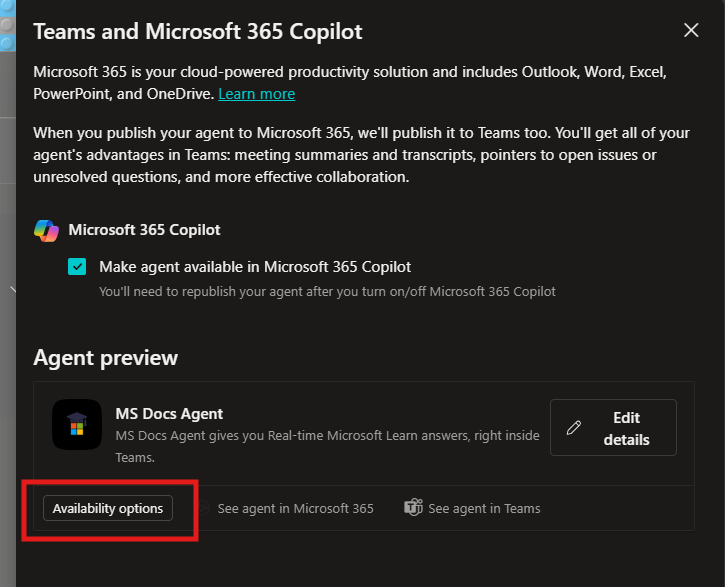Viewport: 725px width, 587px height.
Task: Click the Make agent available checkbox label text
Action: tap(255, 267)
